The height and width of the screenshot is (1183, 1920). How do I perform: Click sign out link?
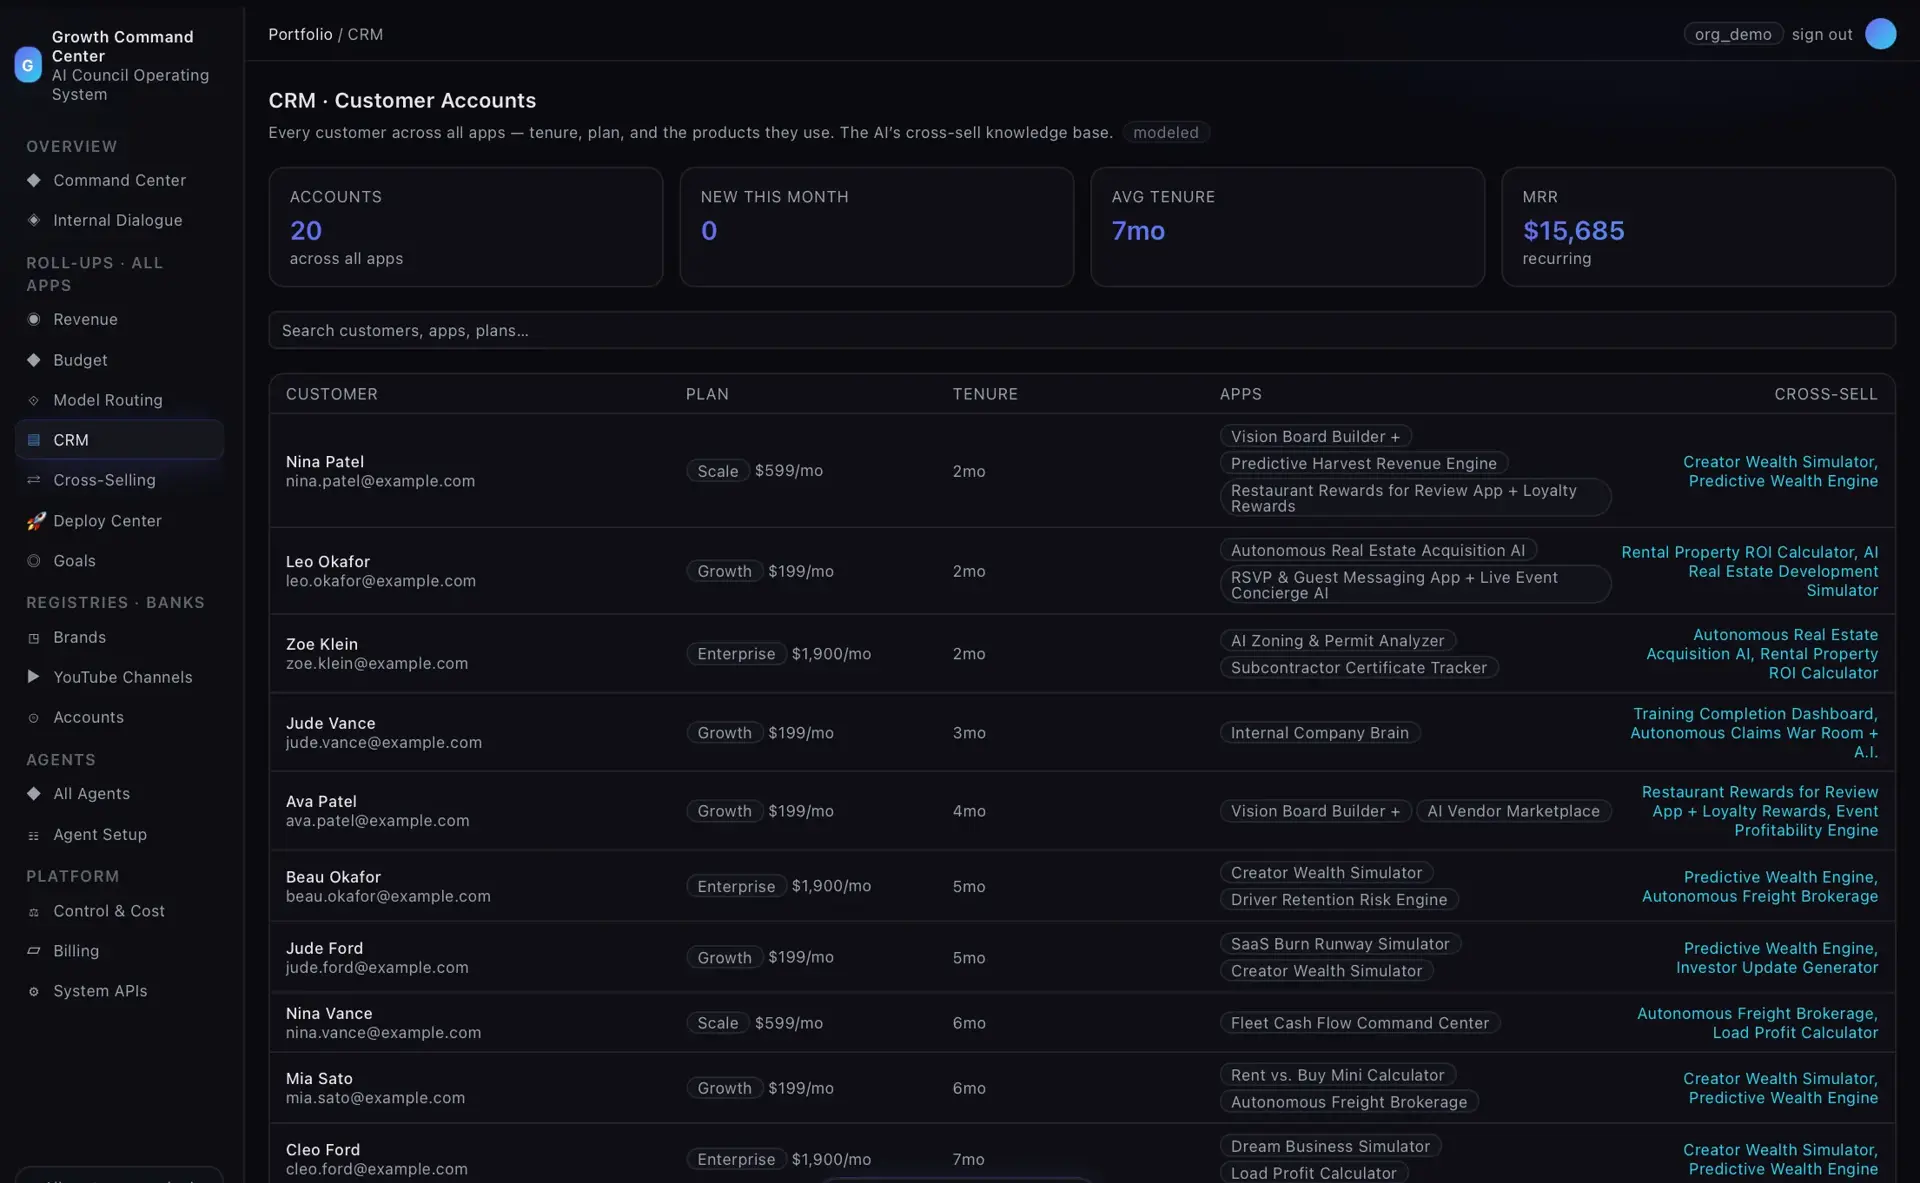pyautogui.click(x=1822, y=34)
